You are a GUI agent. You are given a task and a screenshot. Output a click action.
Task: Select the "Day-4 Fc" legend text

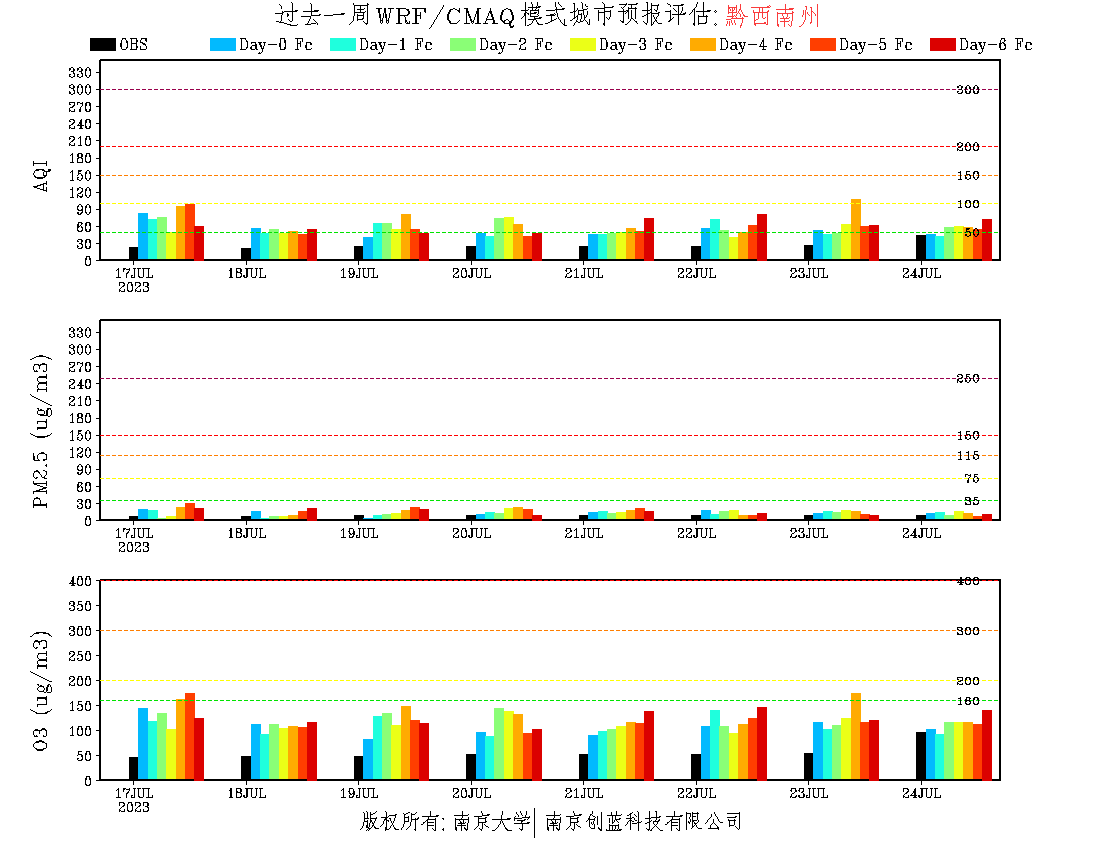pyautogui.click(x=756, y=44)
